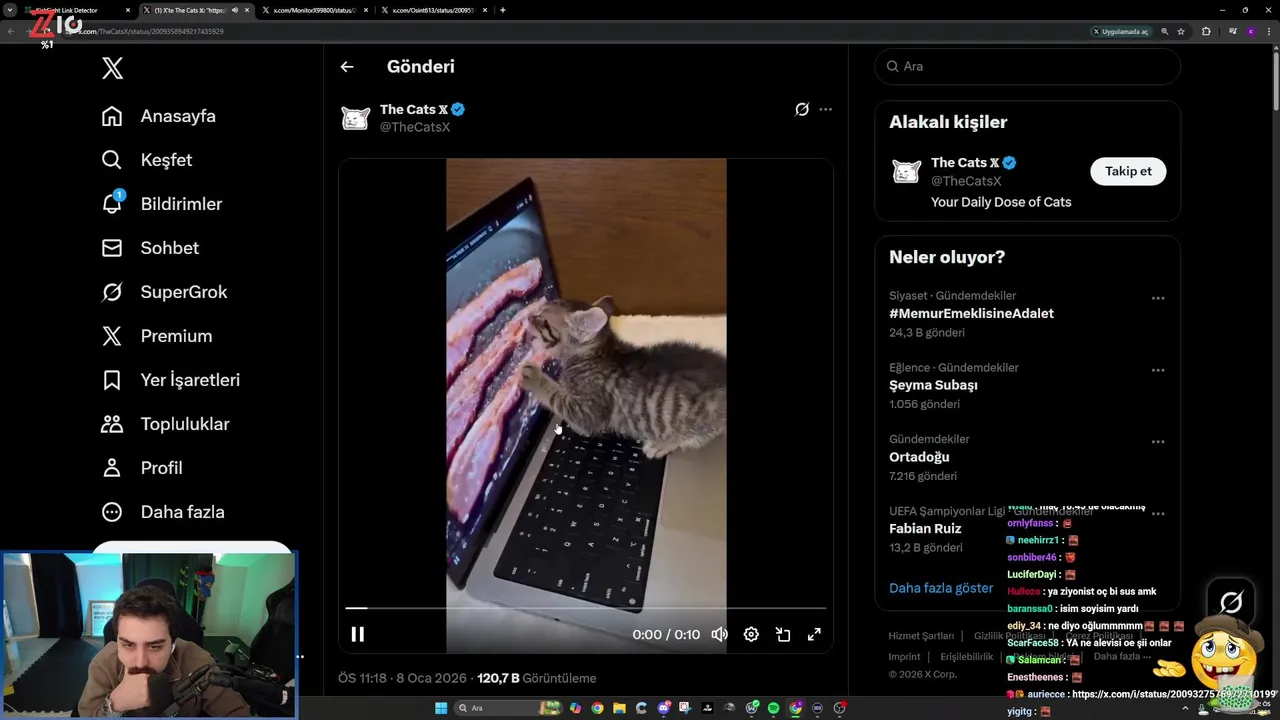Open Erişilebilirlik footer link
The image size is (1280, 720).
pos(967,657)
